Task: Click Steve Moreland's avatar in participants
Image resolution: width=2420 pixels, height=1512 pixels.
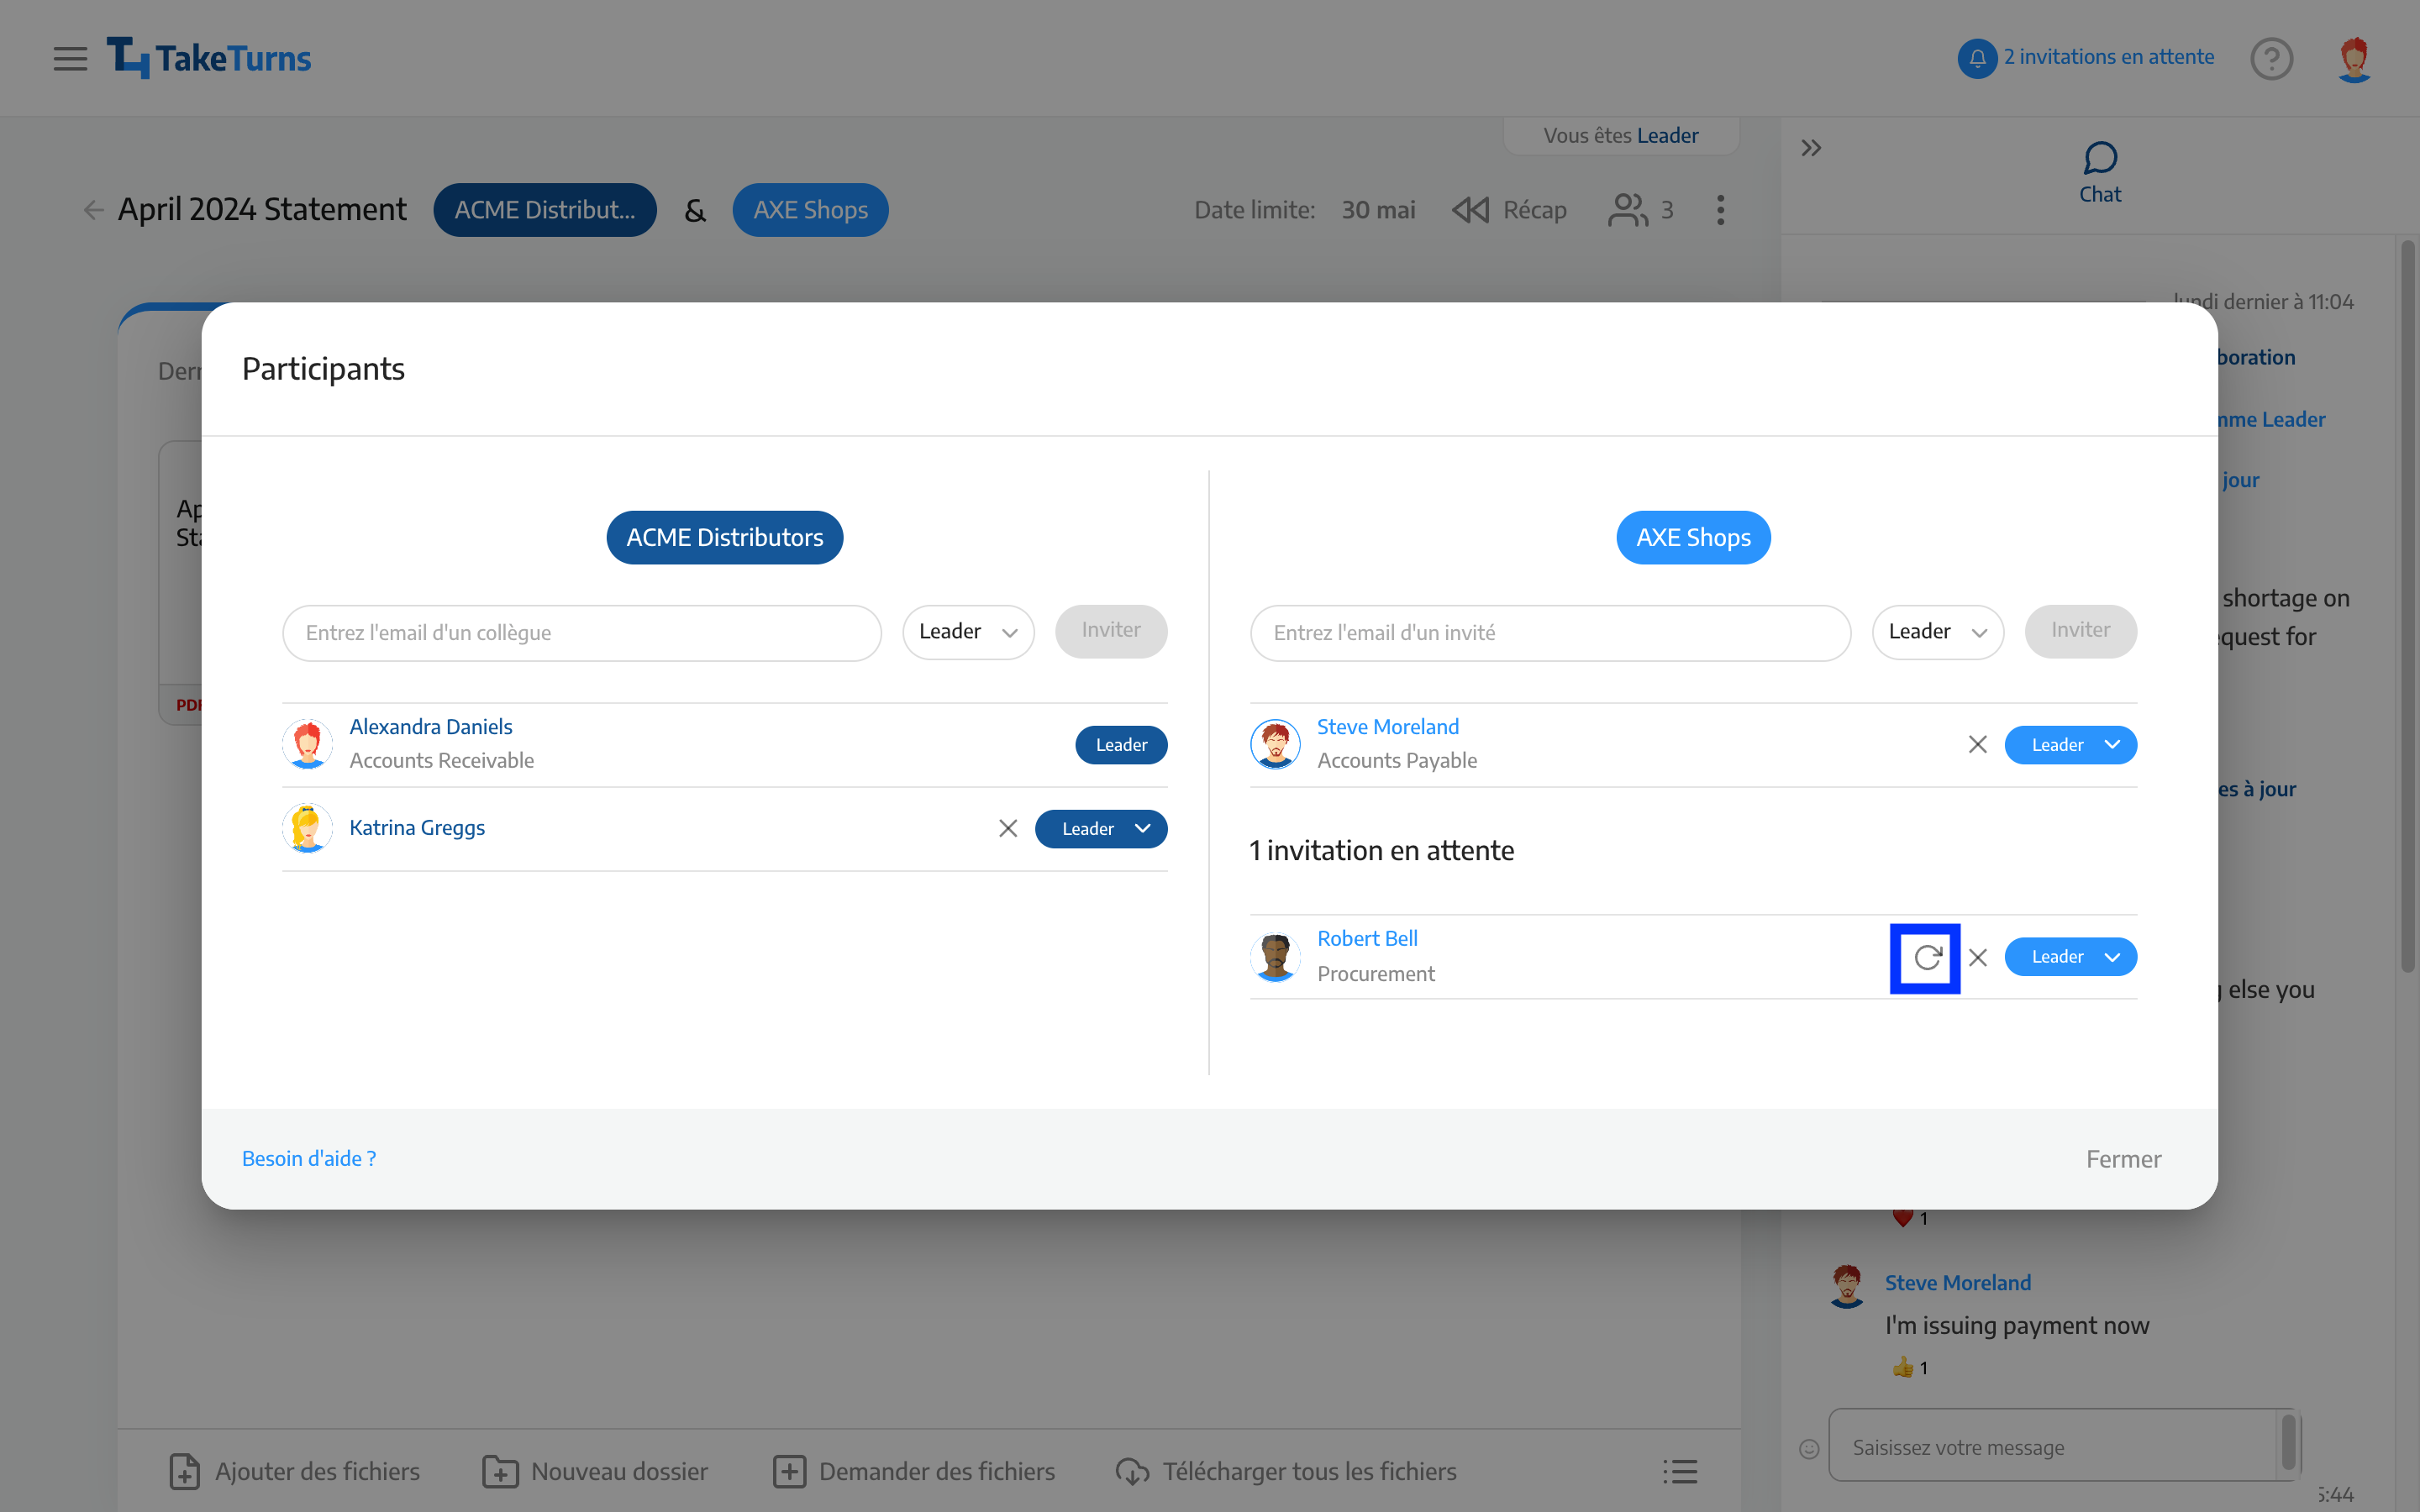Action: pos(1275,744)
